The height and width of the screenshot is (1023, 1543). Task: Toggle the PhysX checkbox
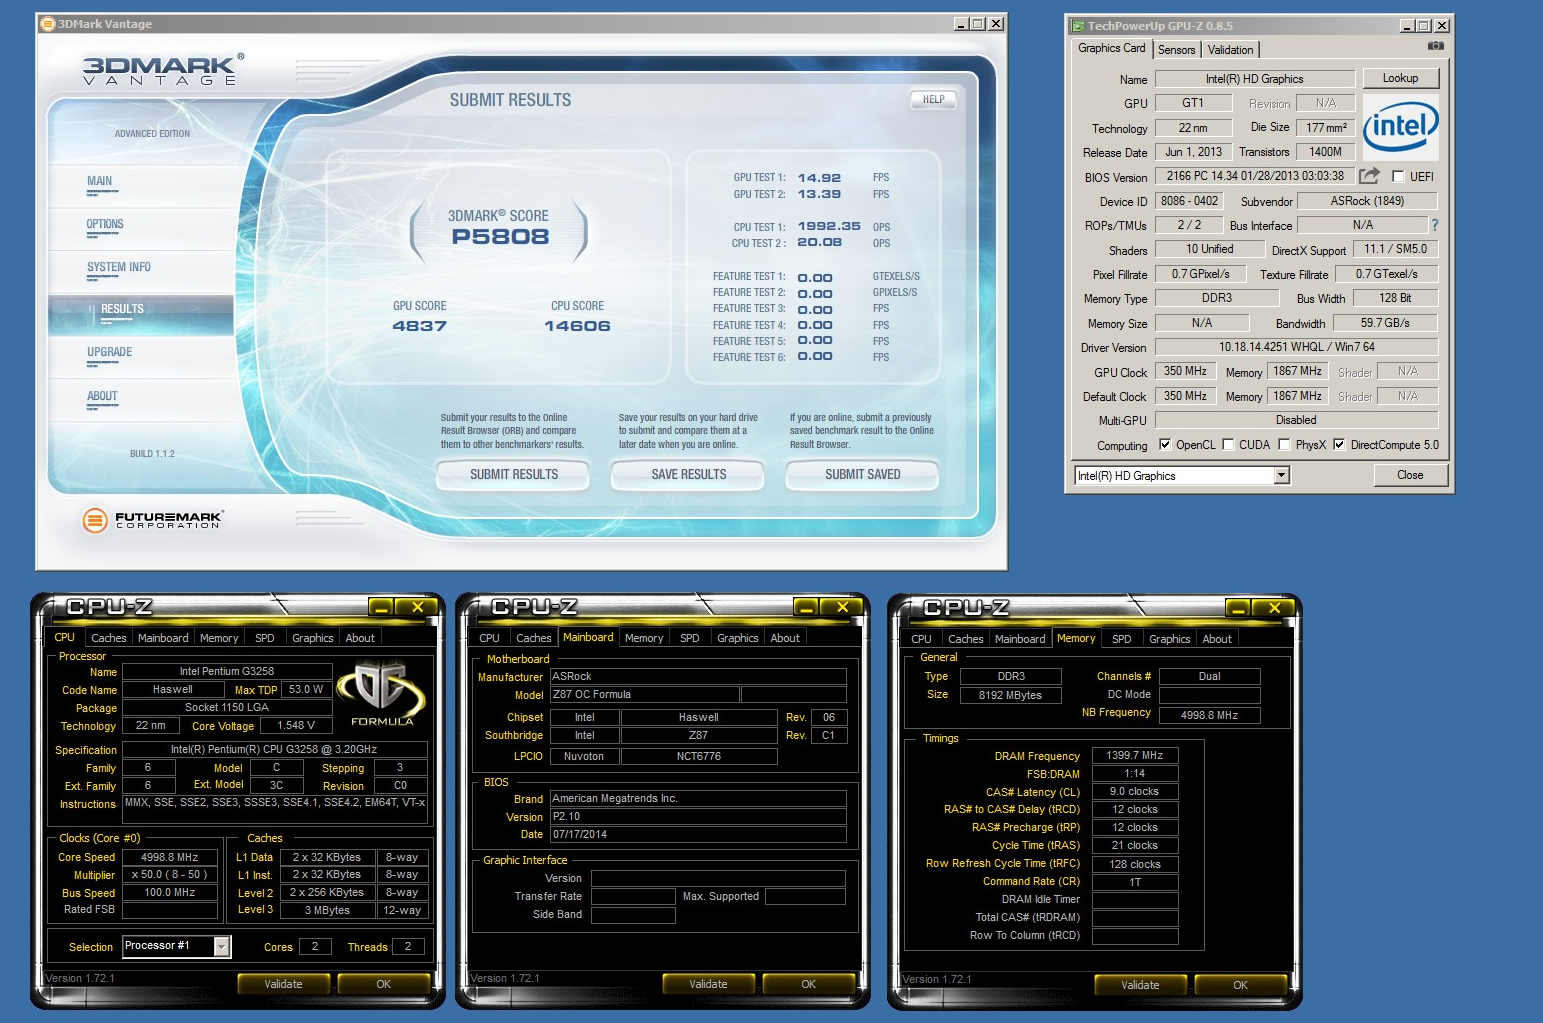click(1284, 445)
